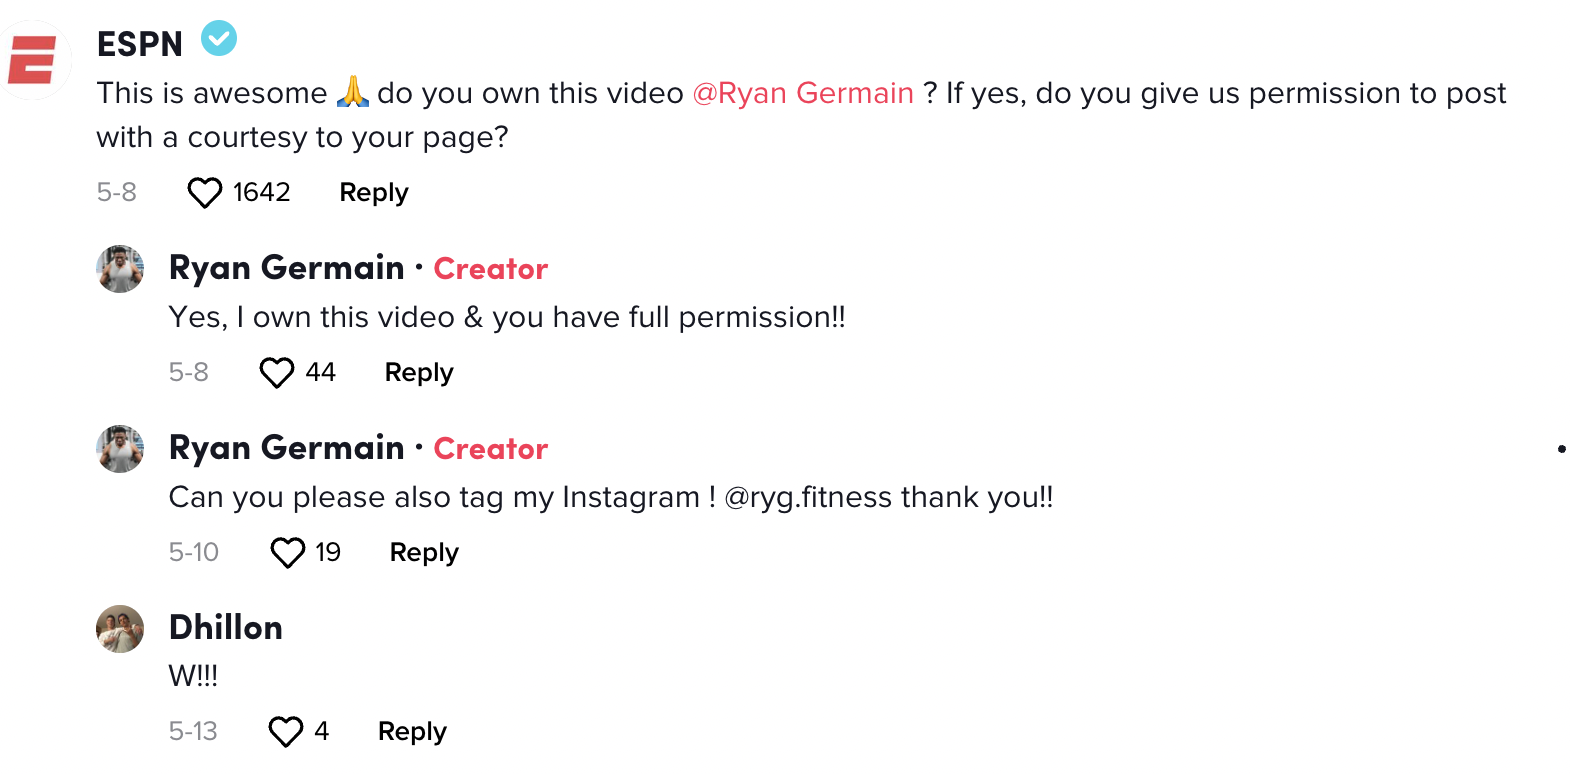The width and height of the screenshot is (1570, 774).
Task: Reply to "Yes, I own this video" comment
Action: pyautogui.click(x=419, y=373)
